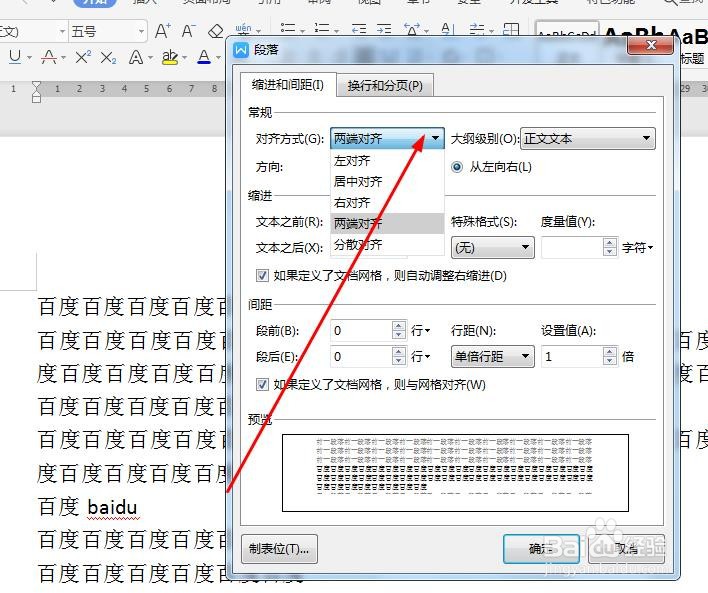
Task: Click the 段前 up spinner arrow
Action: [x=398, y=326]
